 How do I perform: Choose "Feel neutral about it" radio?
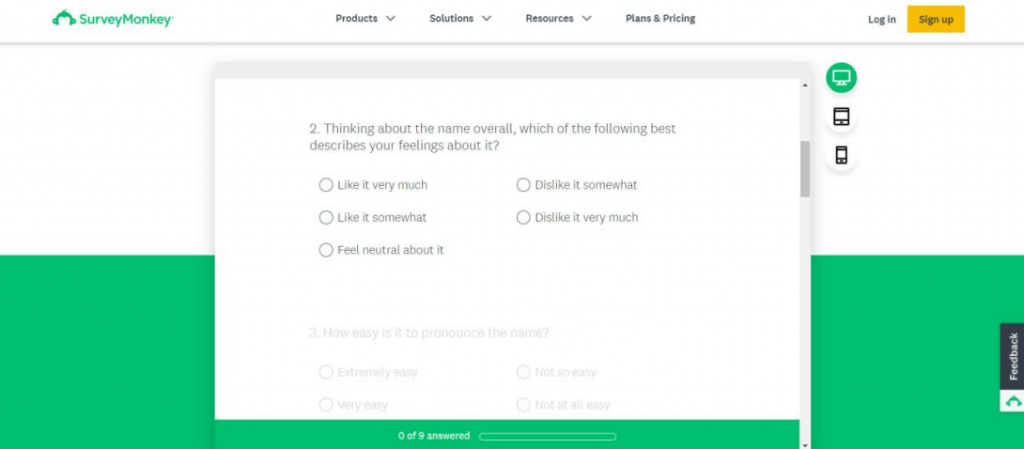(x=381, y=250)
